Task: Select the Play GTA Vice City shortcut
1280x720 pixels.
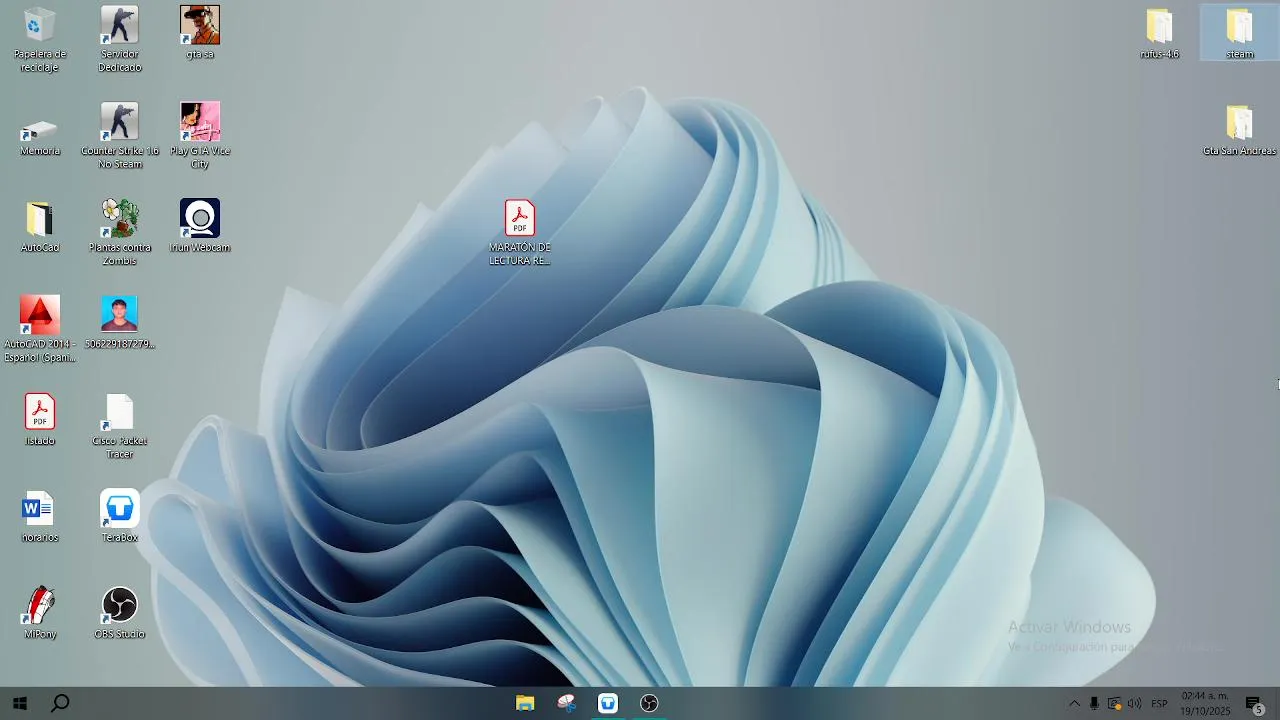Action: click(200, 135)
